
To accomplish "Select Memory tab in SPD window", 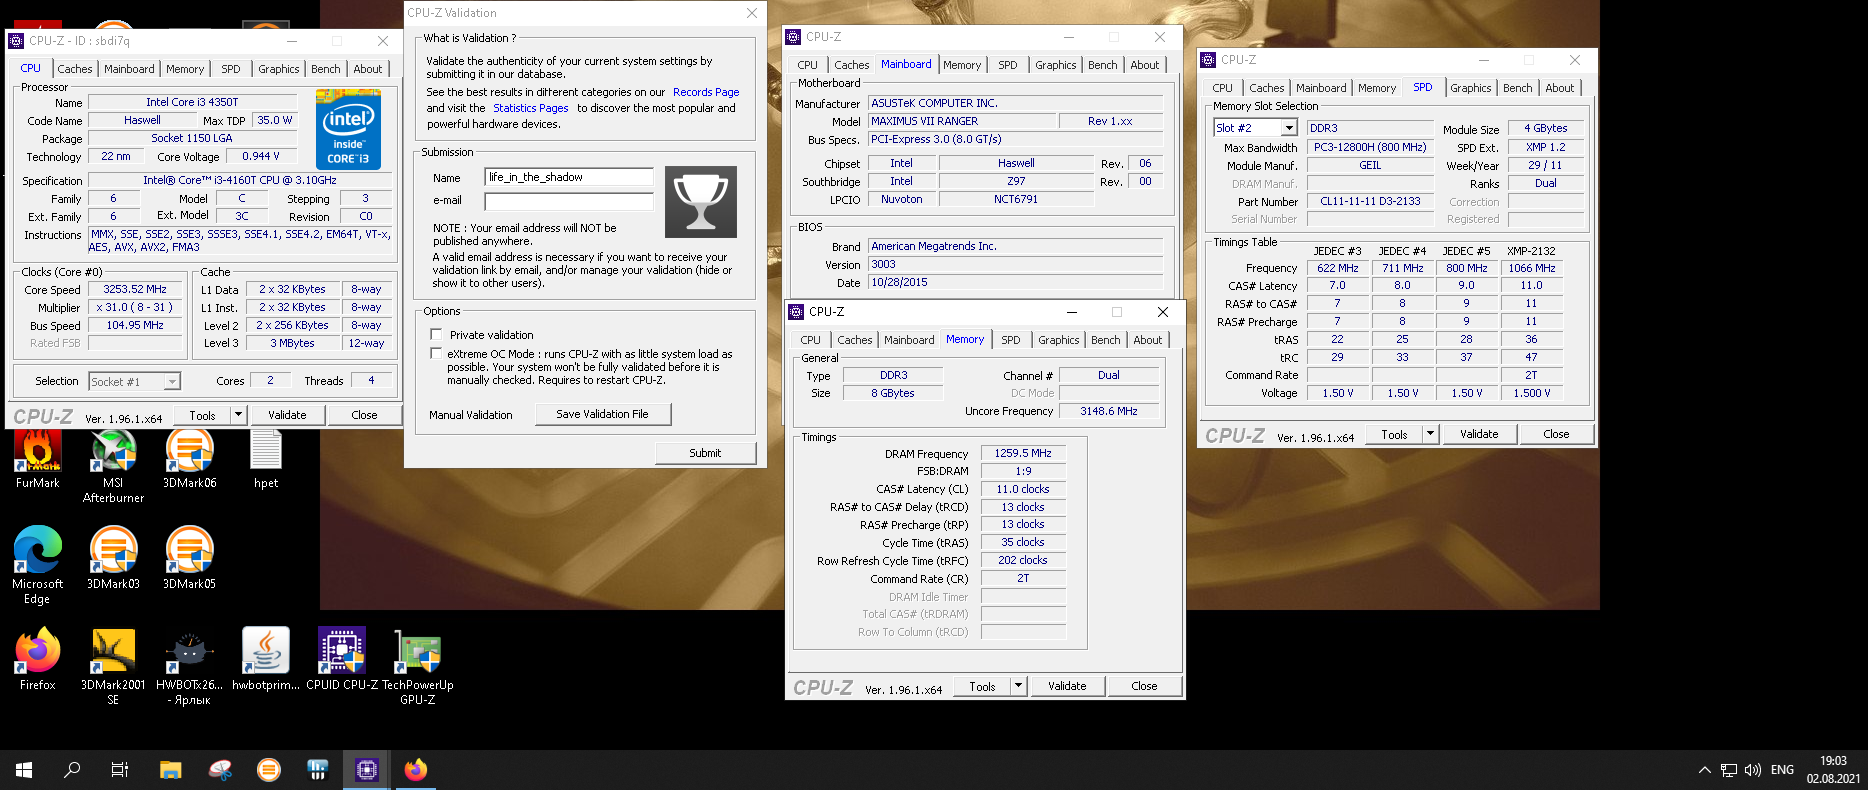I will [1377, 88].
